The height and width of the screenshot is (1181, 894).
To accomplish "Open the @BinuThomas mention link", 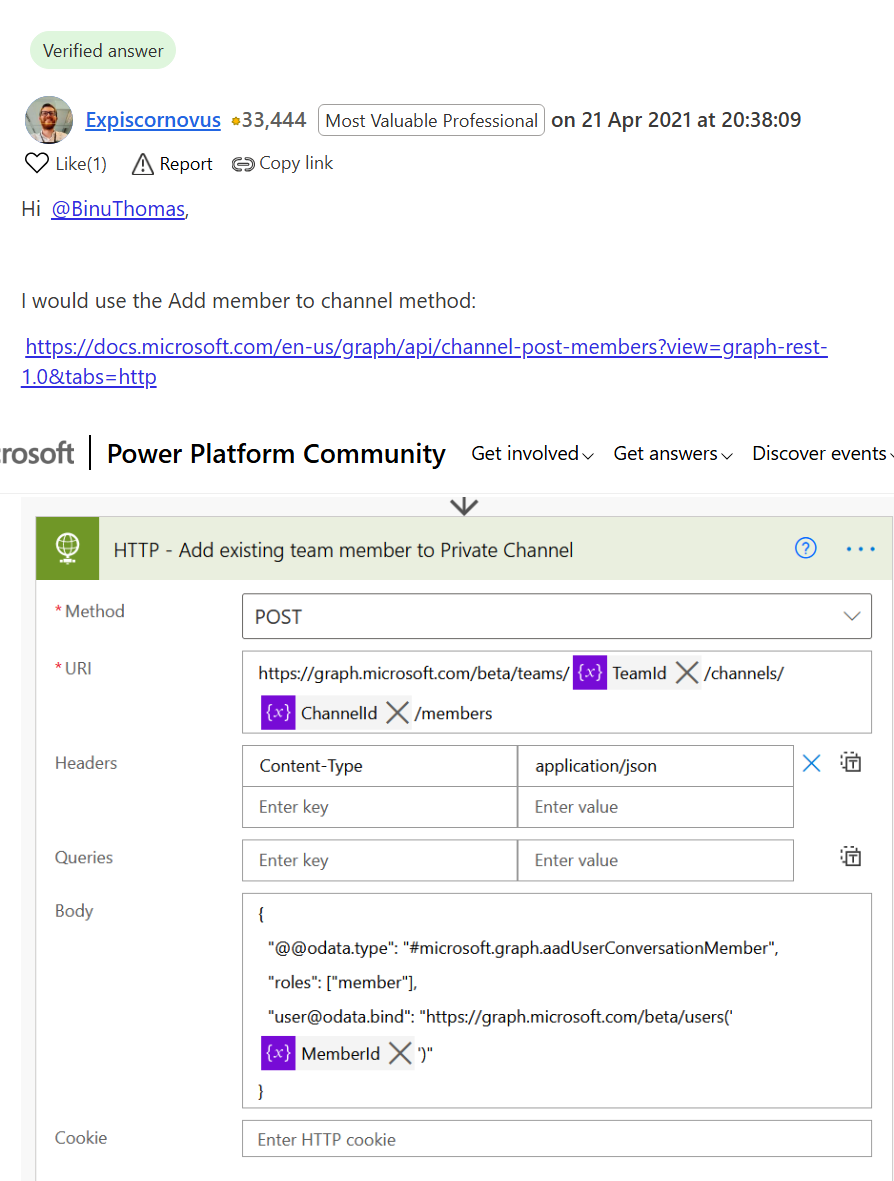I will [x=118, y=209].
